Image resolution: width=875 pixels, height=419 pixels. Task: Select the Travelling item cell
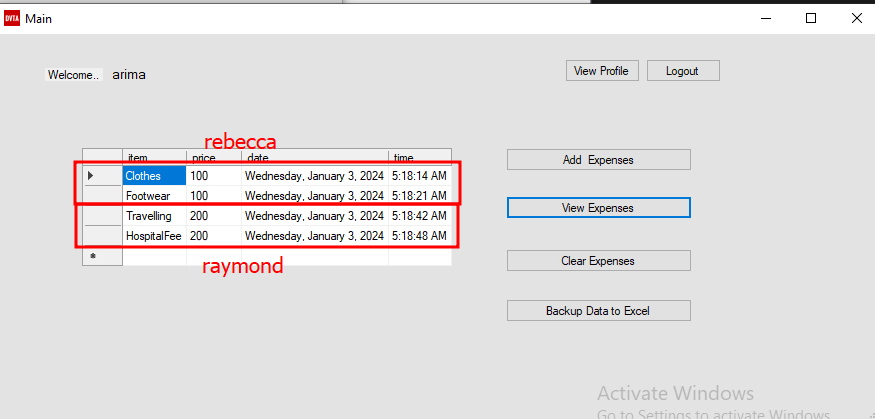[x=155, y=215]
